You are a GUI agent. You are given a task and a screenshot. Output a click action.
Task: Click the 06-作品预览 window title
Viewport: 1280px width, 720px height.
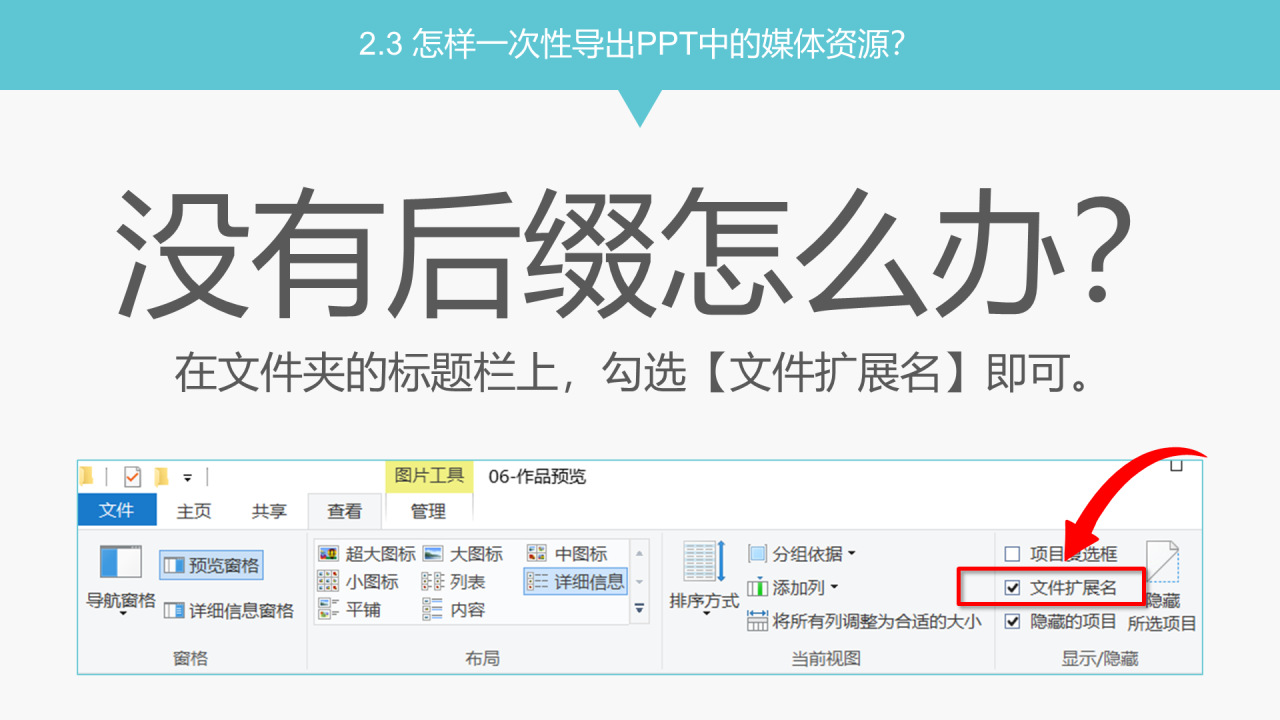[537, 477]
